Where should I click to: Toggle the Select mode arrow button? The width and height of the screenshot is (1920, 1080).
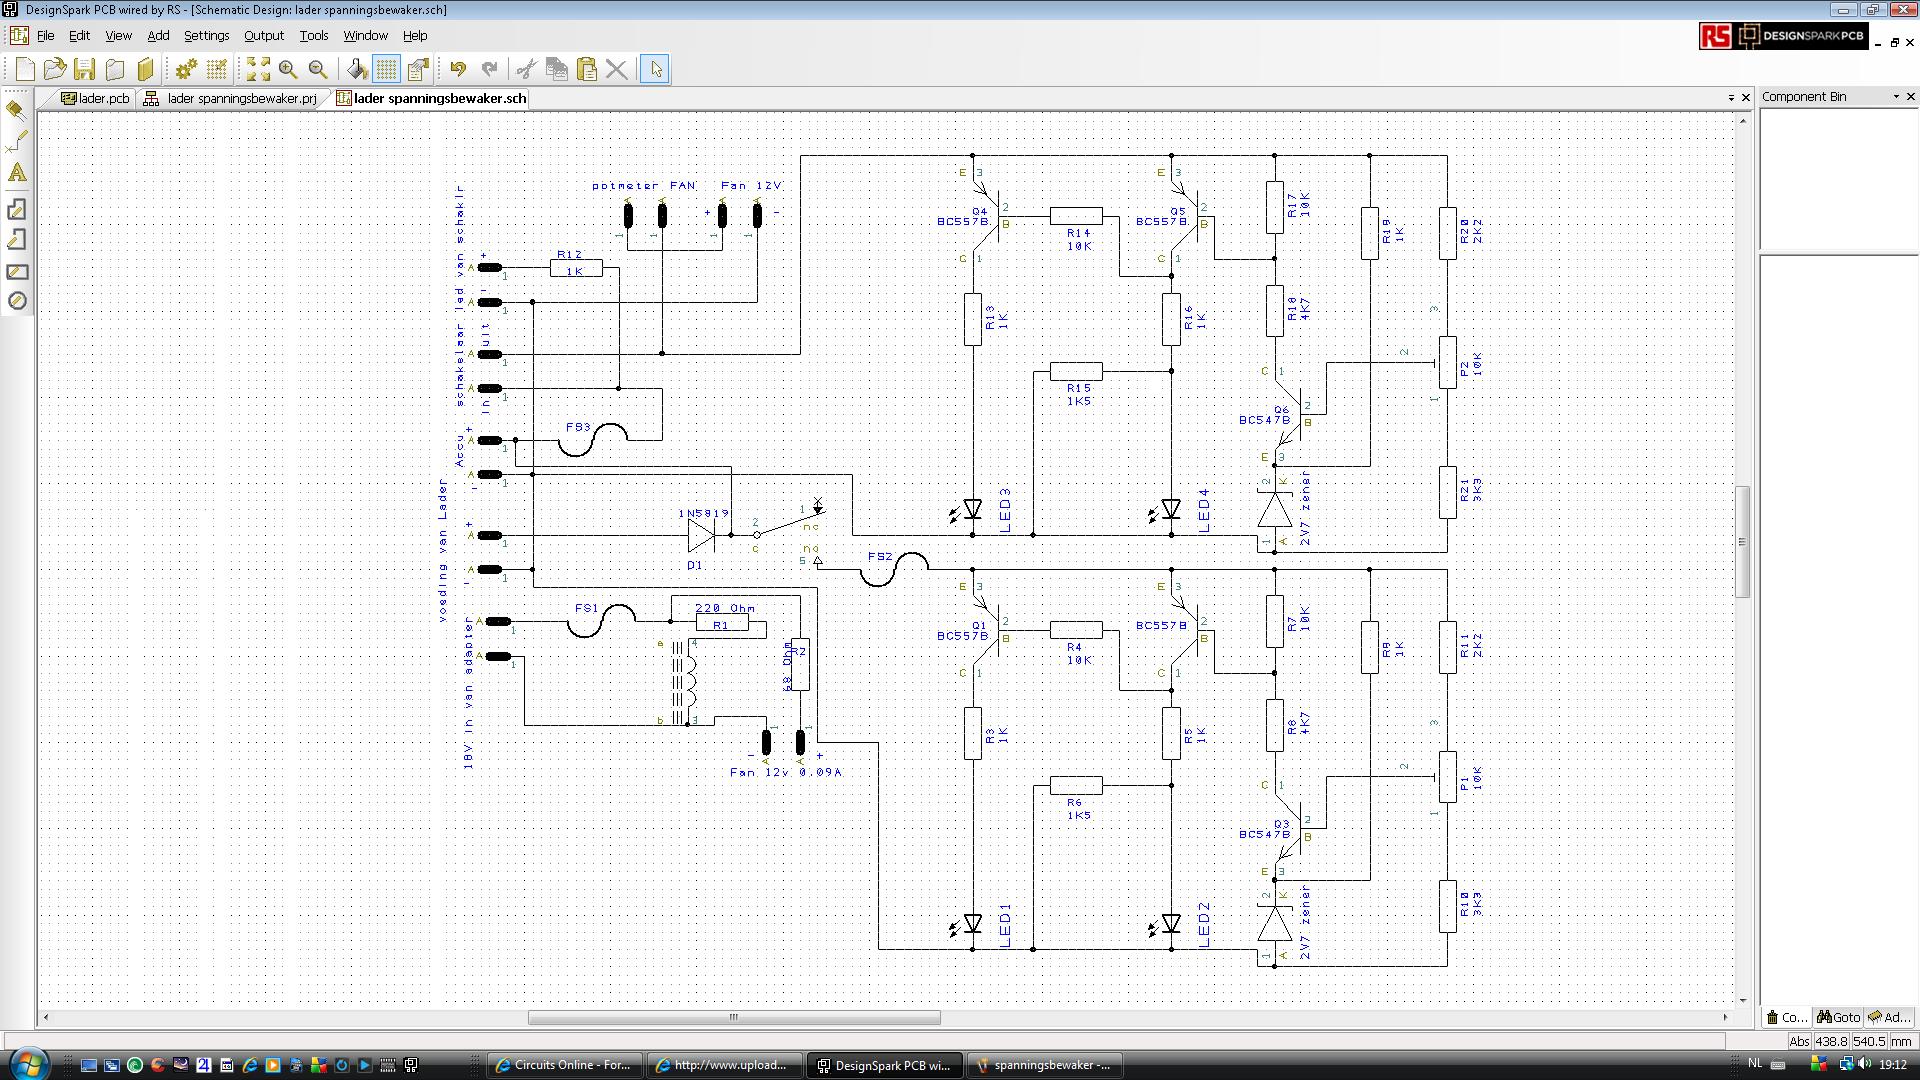[655, 69]
